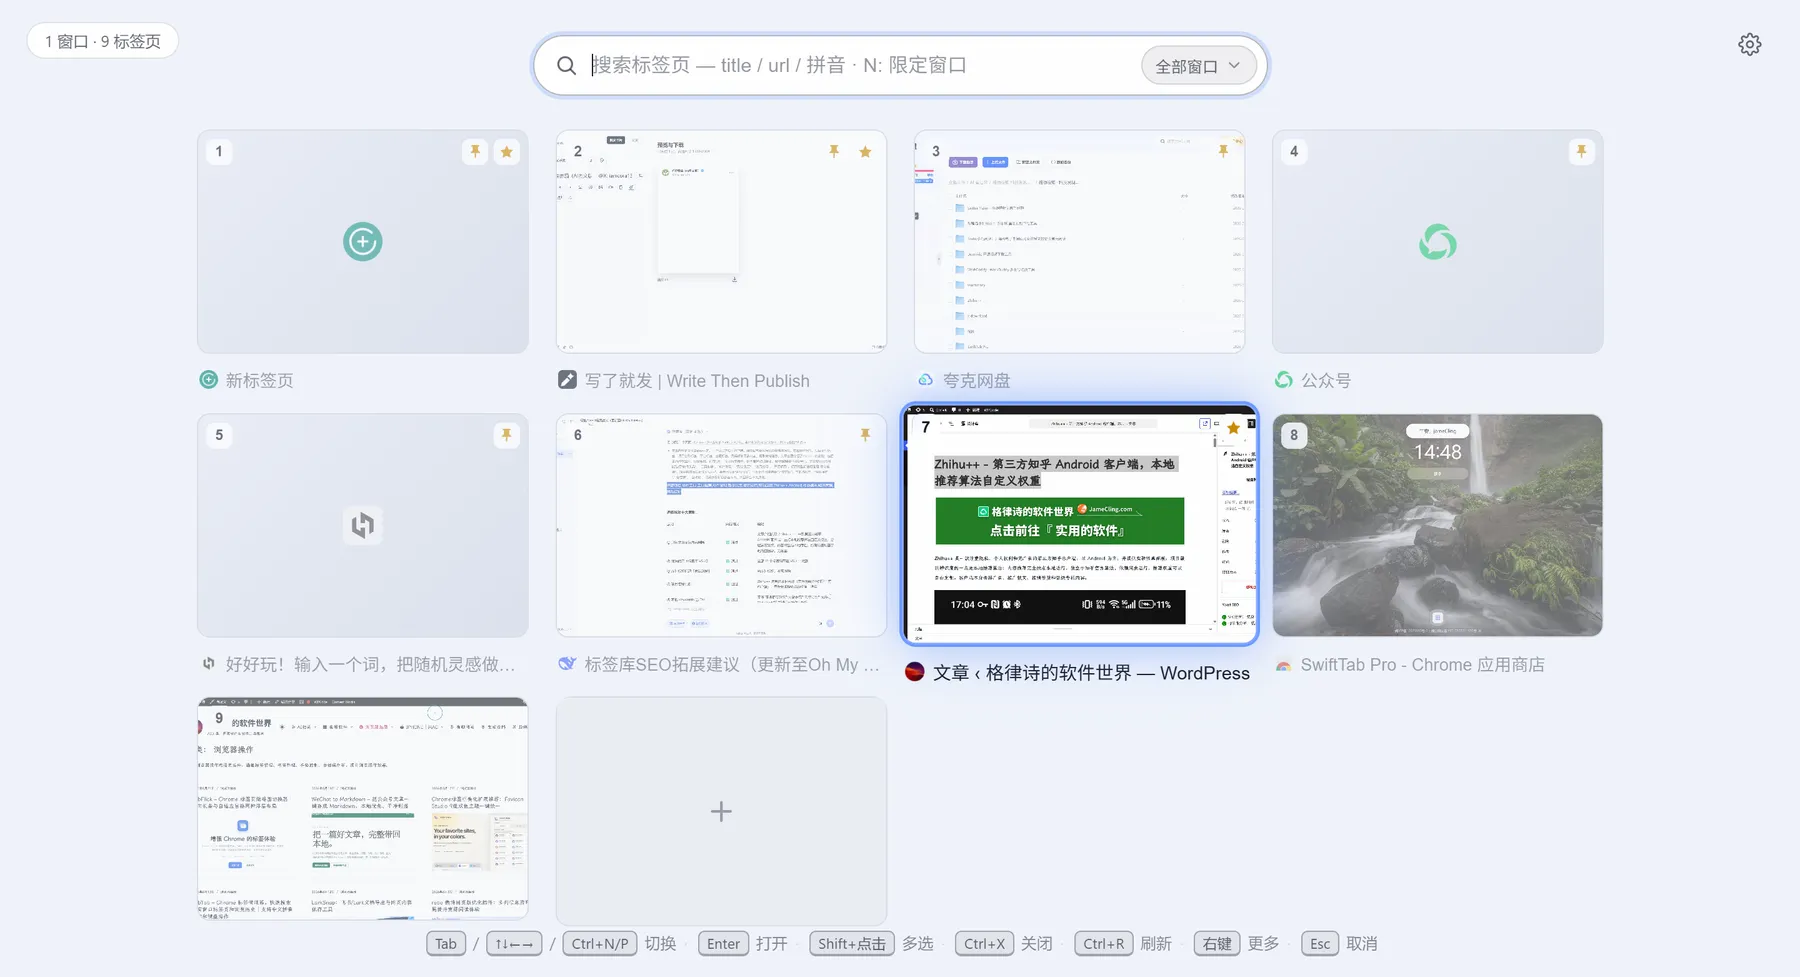Toggle the pin on the 写了就发 card
Image resolution: width=1800 pixels, height=977 pixels.
833,152
